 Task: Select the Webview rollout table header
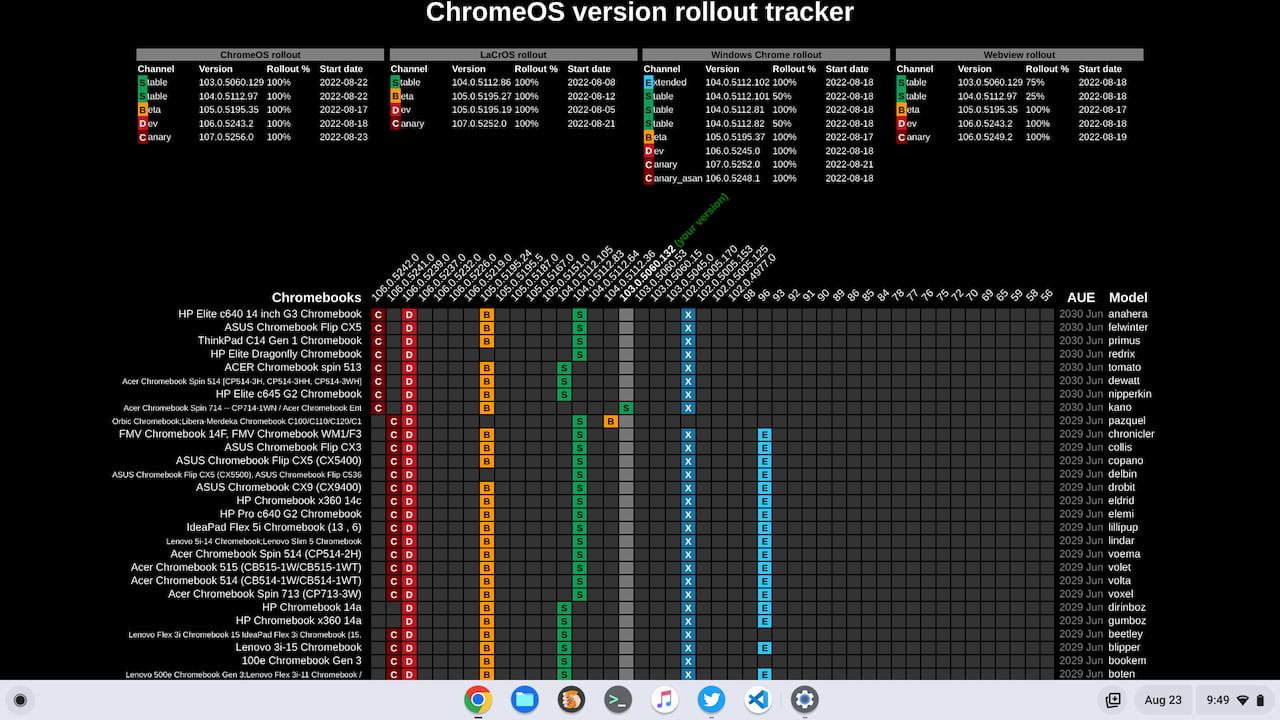pos(1019,55)
